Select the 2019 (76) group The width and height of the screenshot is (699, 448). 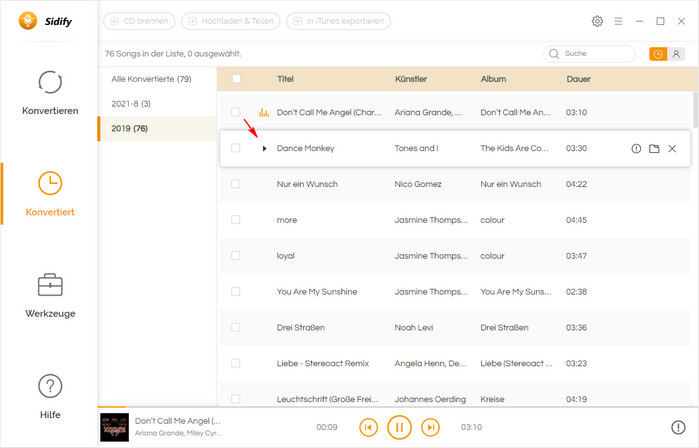[x=157, y=129]
